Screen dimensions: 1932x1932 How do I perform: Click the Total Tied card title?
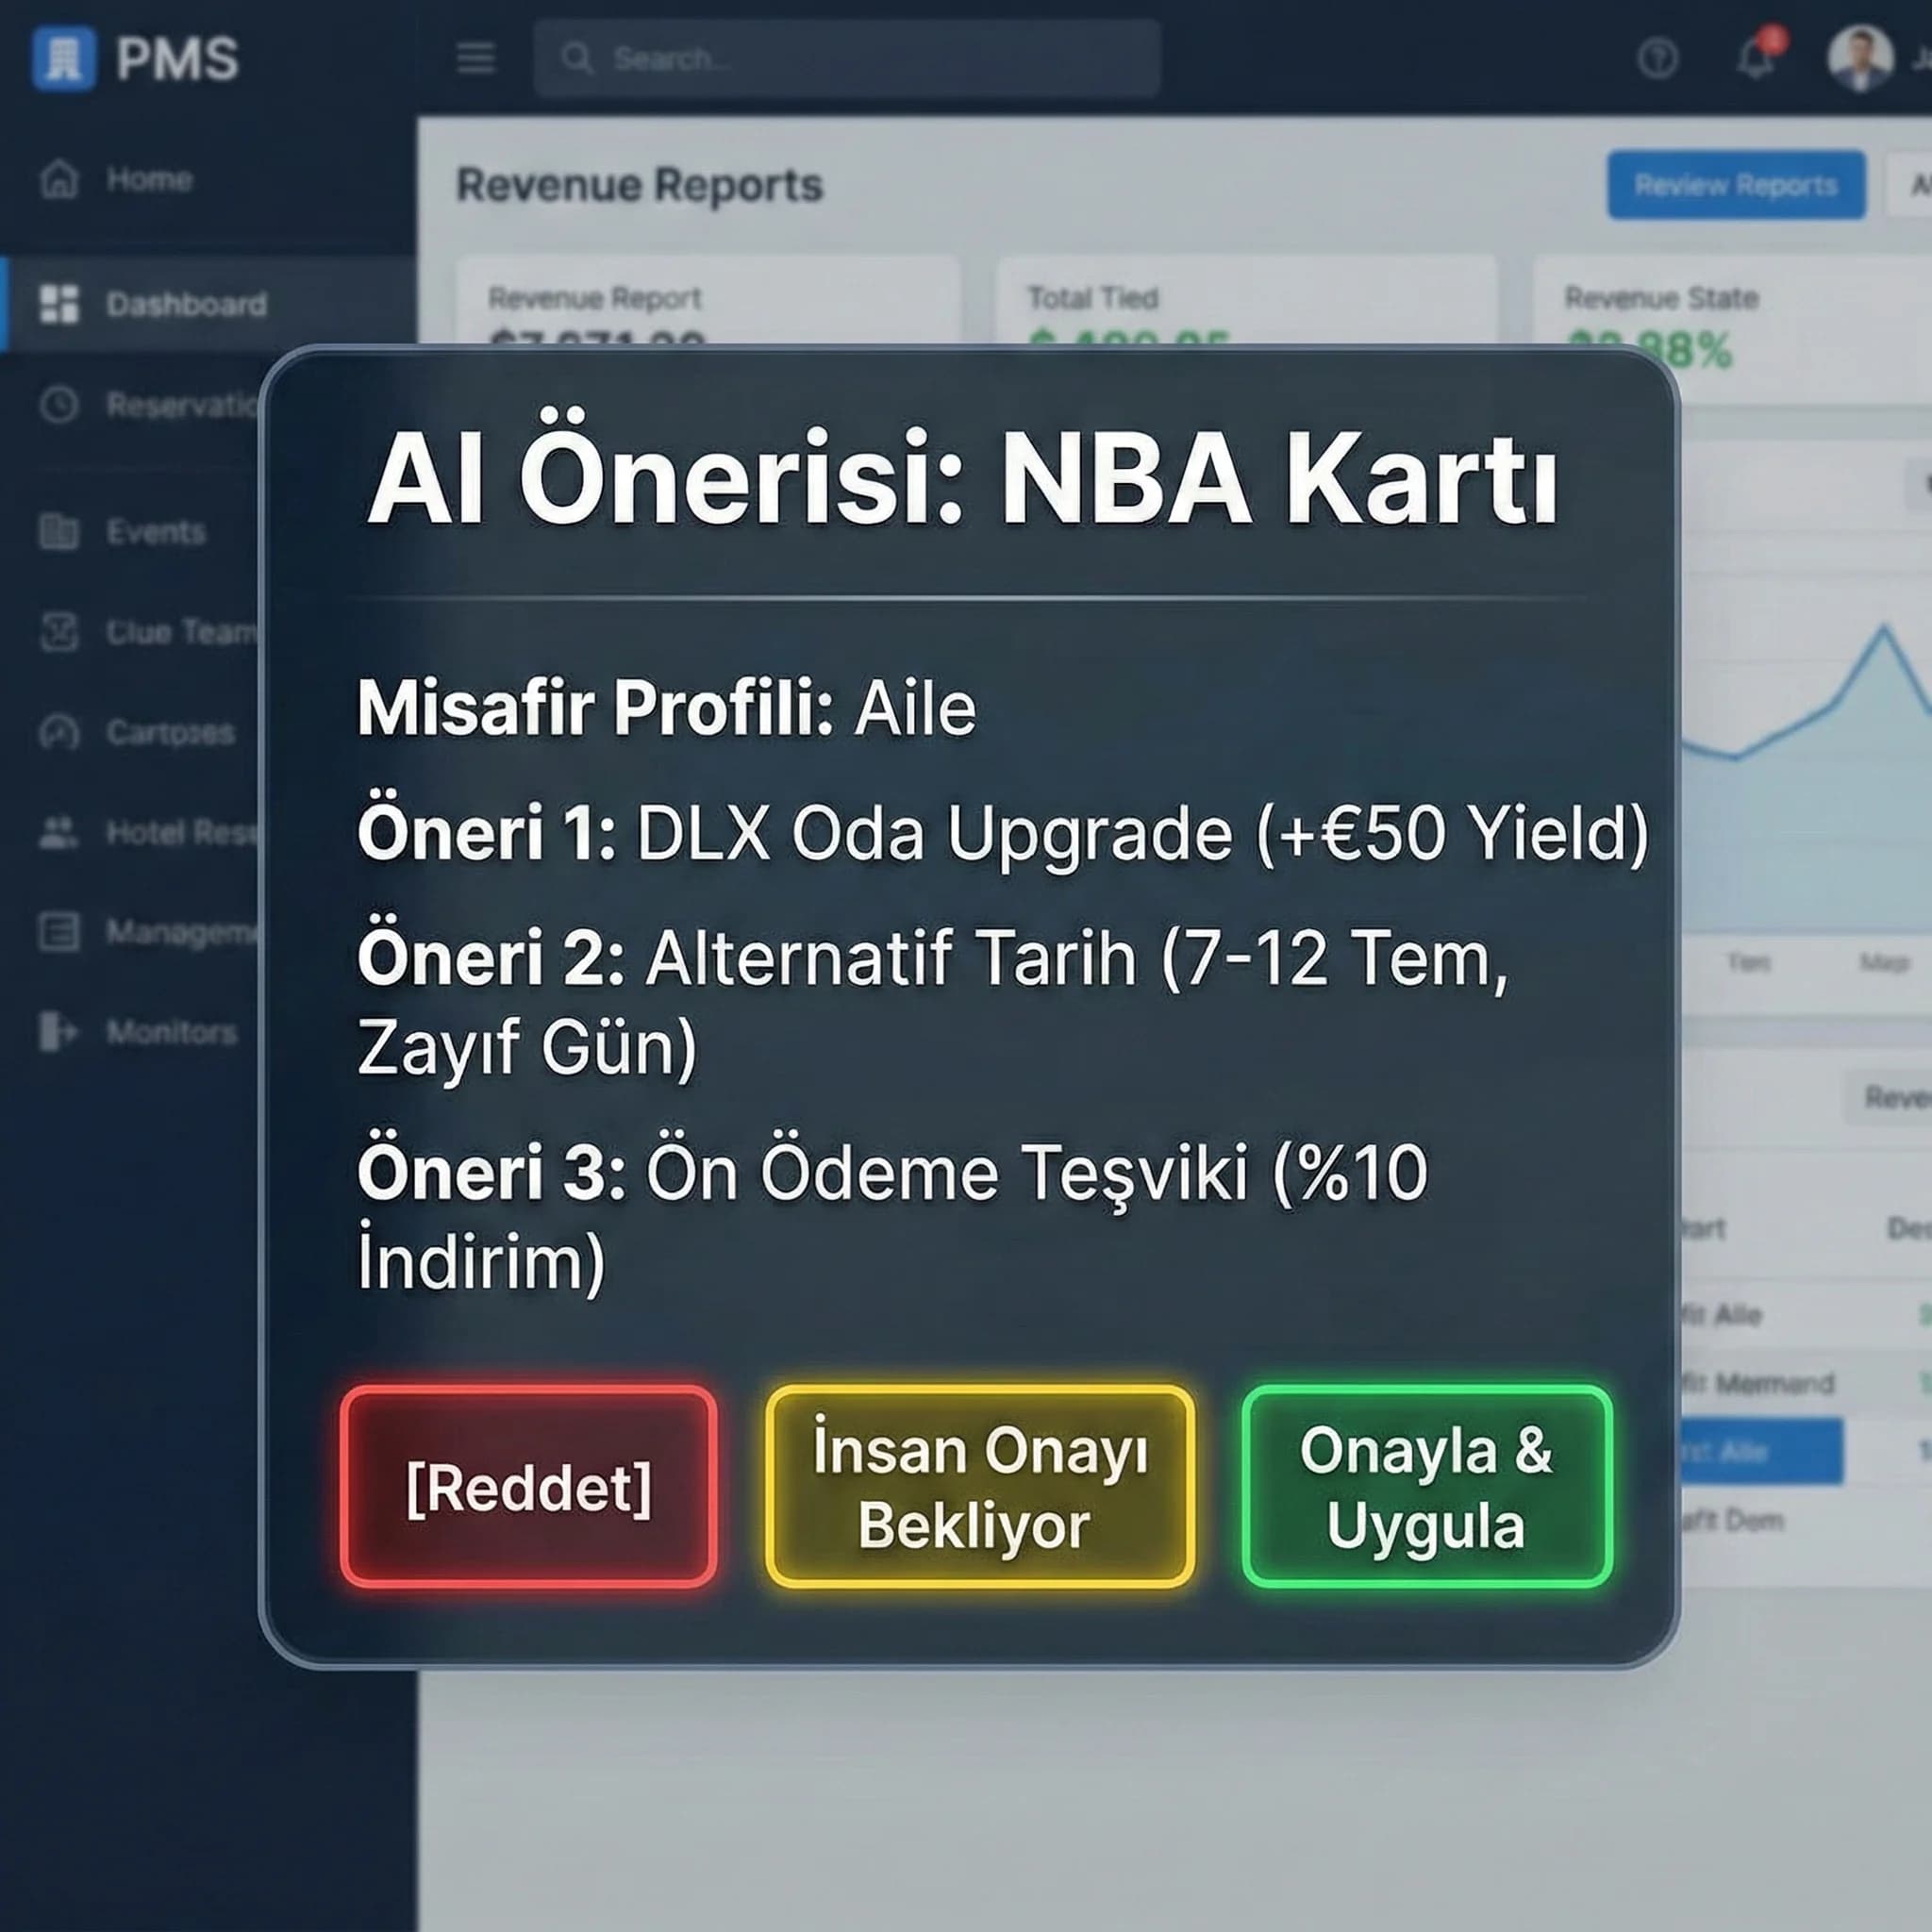click(x=1093, y=297)
